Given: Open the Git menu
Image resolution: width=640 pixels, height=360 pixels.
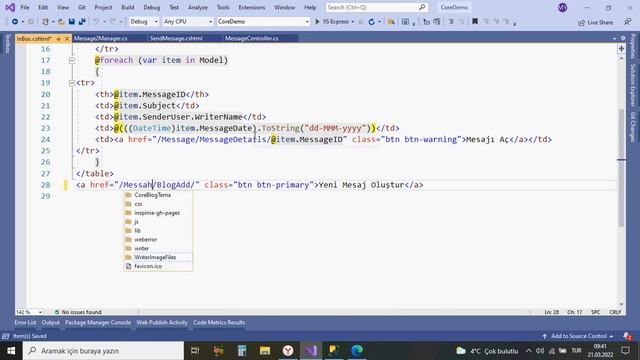Looking at the screenshot, I should pos(82,7).
